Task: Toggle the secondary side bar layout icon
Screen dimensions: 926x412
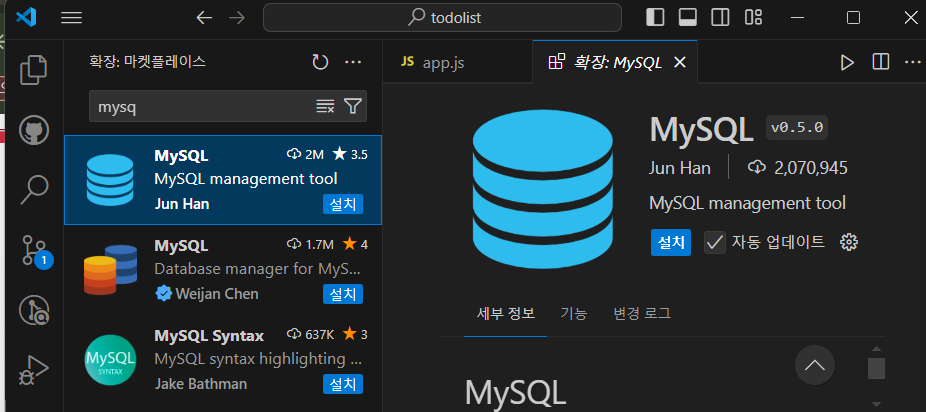Action: coord(720,18)
